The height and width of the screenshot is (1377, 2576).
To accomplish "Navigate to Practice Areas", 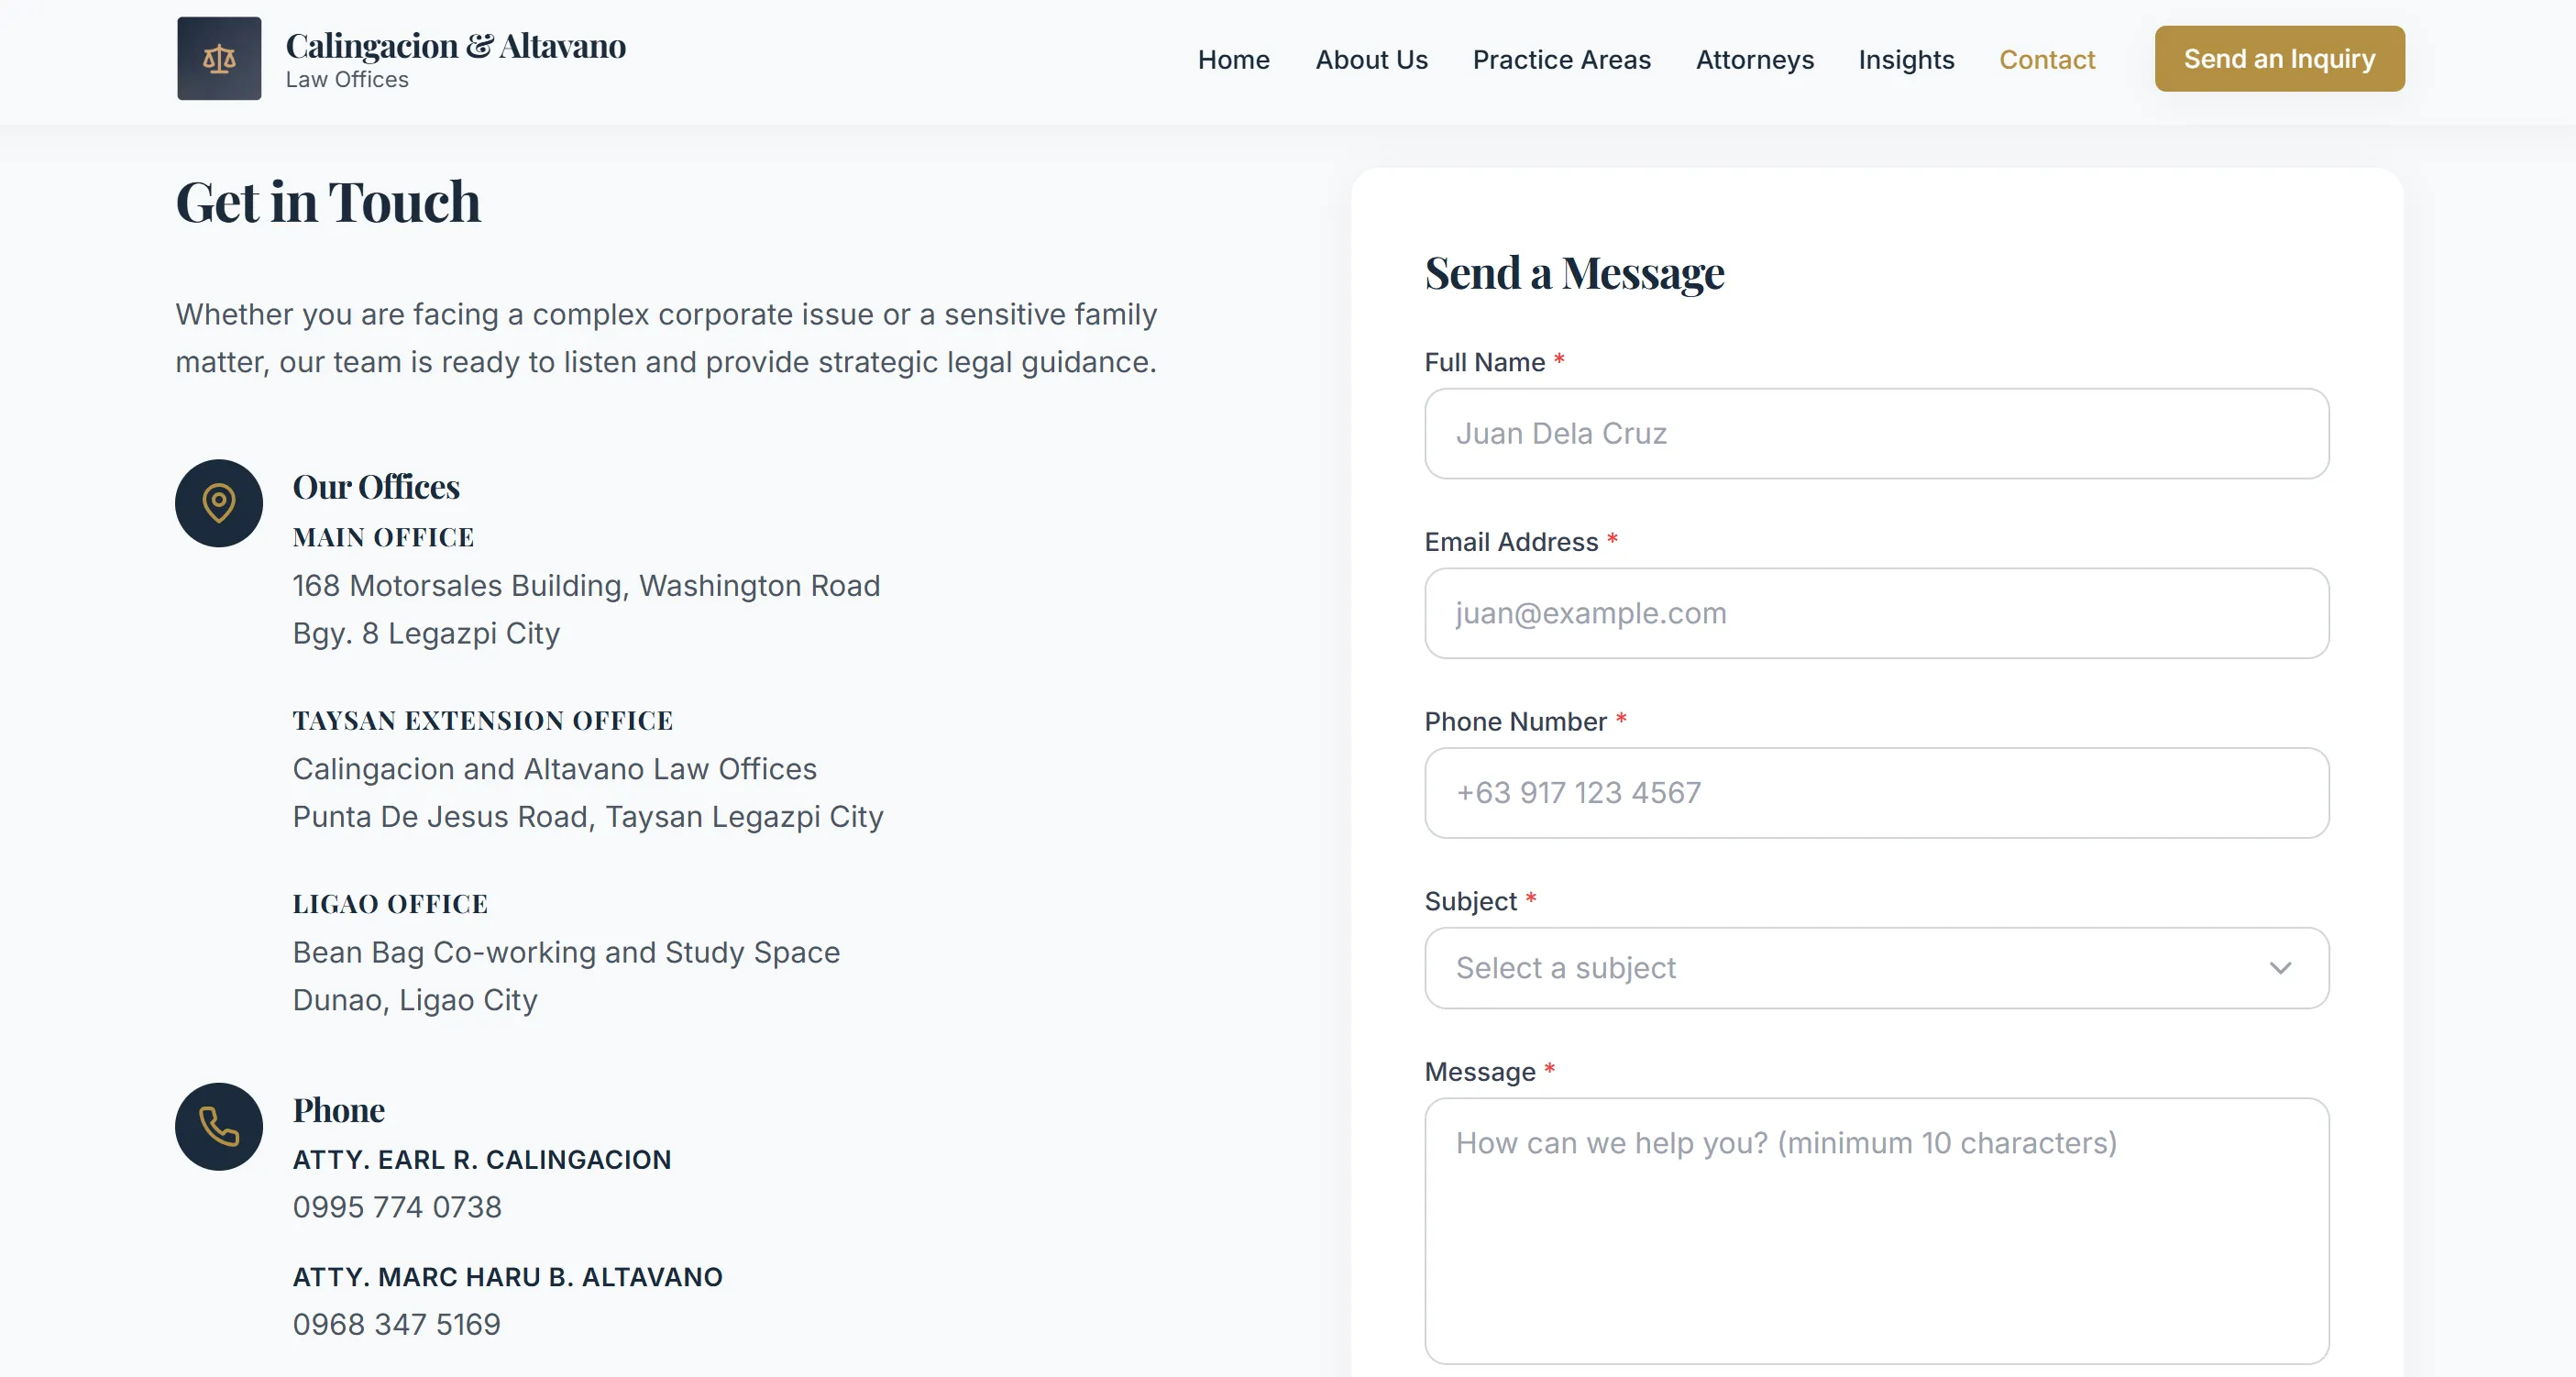I will point(1561,60).
